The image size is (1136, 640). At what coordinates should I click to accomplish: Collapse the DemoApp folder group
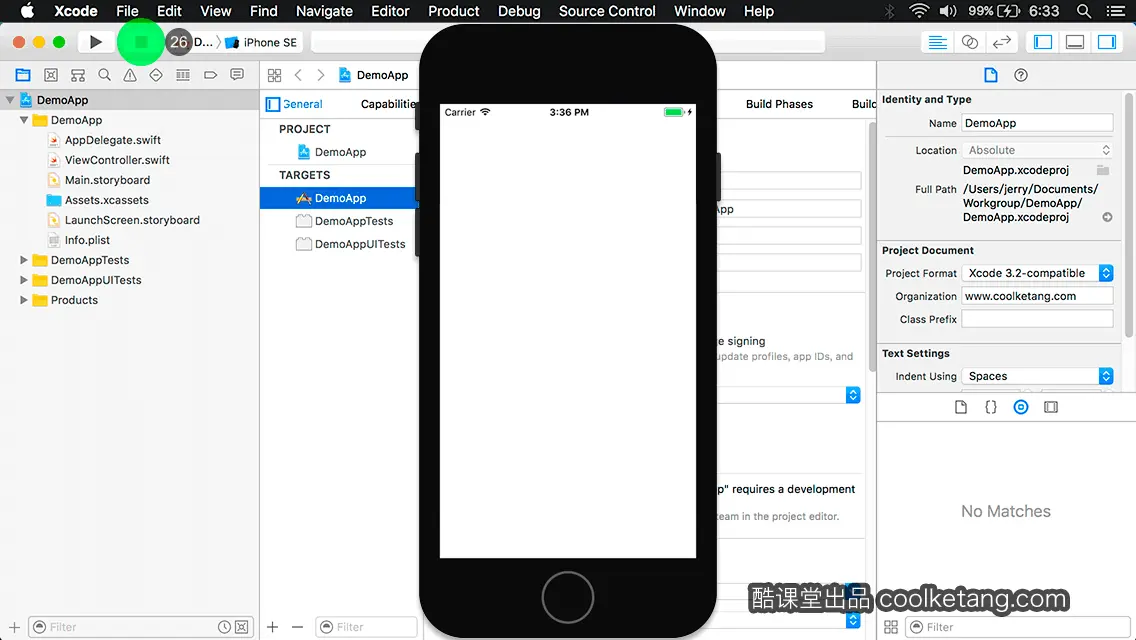pyautogui.click(x=24, y=120)
